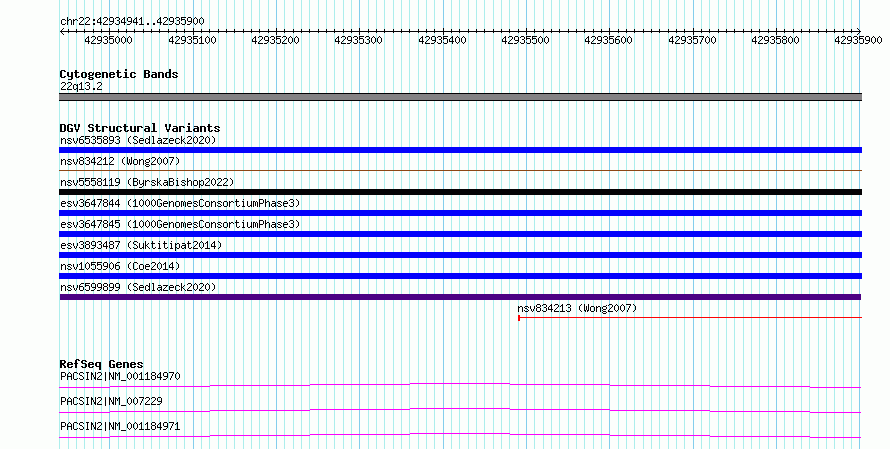Click the red line for nsv834213
The width and height of the screenshot is (890, 449).
click(x=690, y=318)
